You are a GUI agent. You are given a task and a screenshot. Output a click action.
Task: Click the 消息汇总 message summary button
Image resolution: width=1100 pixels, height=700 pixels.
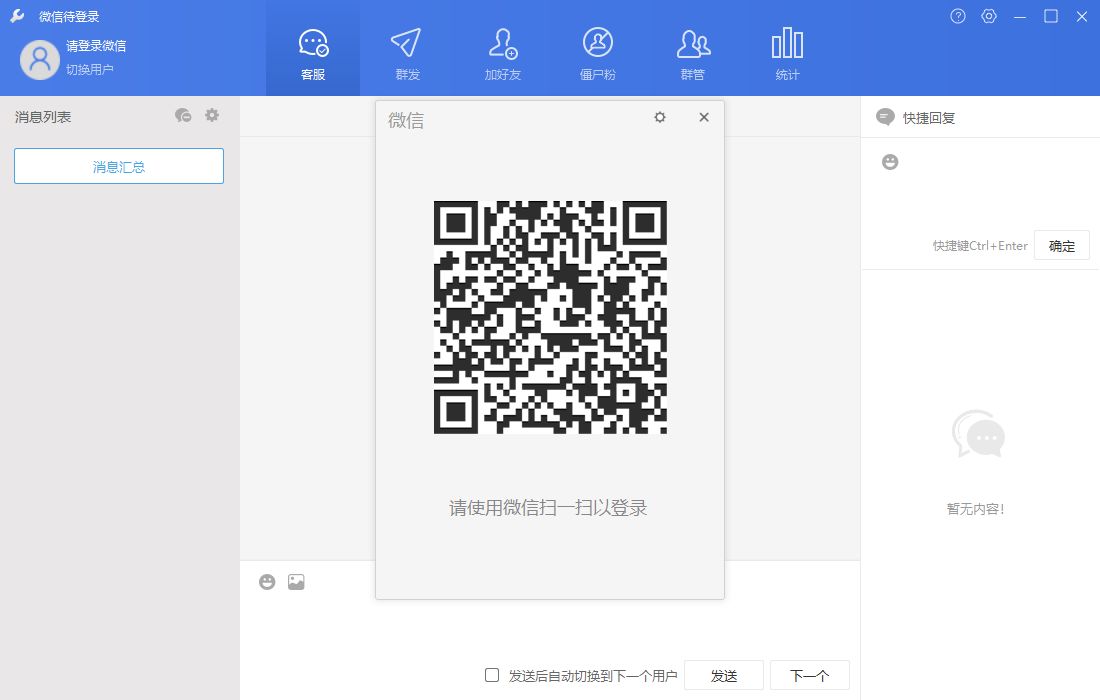point(118,166)
